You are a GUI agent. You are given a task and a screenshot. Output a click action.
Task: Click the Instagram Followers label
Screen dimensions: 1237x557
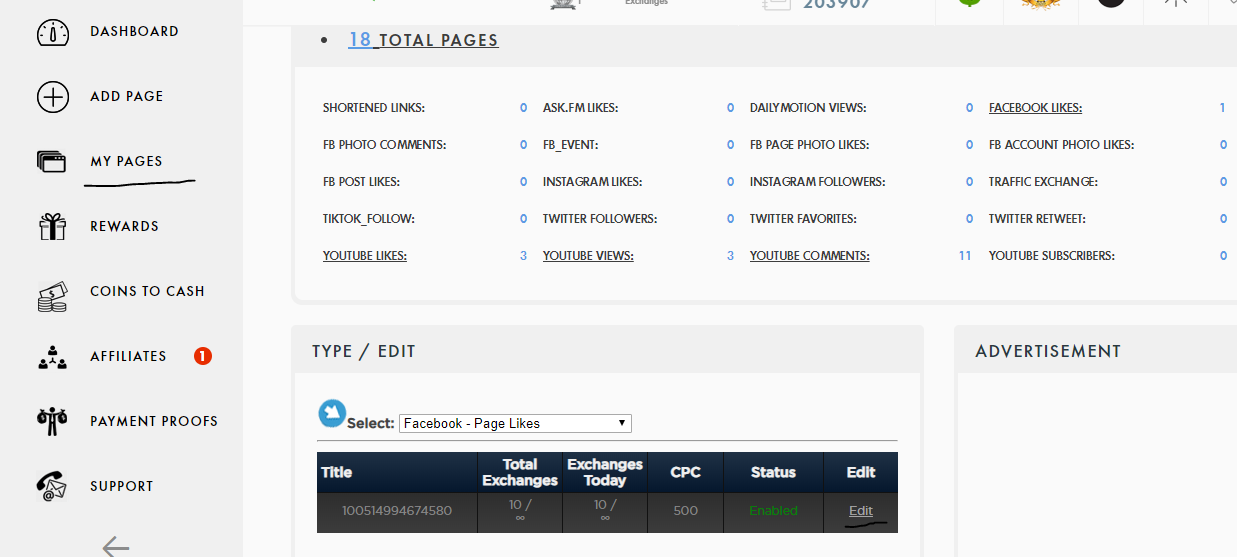tap(817, 182)
